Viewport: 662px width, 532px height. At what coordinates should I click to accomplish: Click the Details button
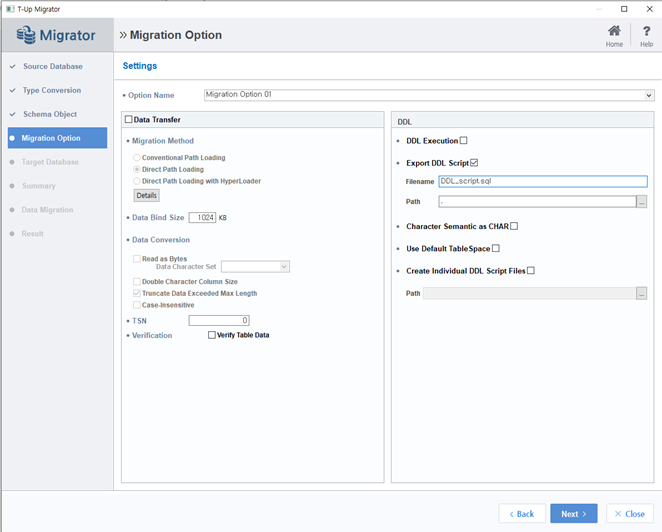pyautogui.click(x=147, y=195)
